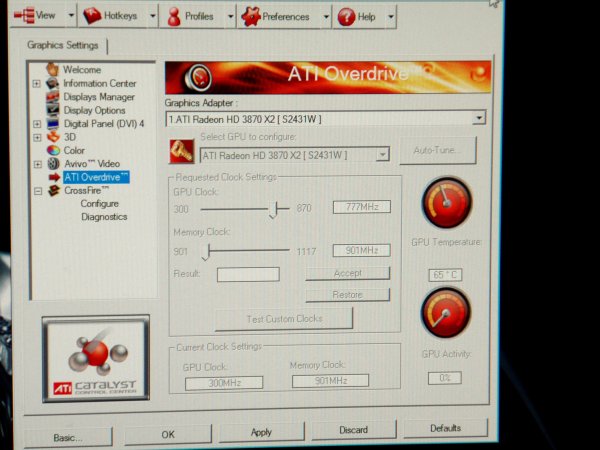Click the ATI Catalyst Control Center logo

pos(96,359)
